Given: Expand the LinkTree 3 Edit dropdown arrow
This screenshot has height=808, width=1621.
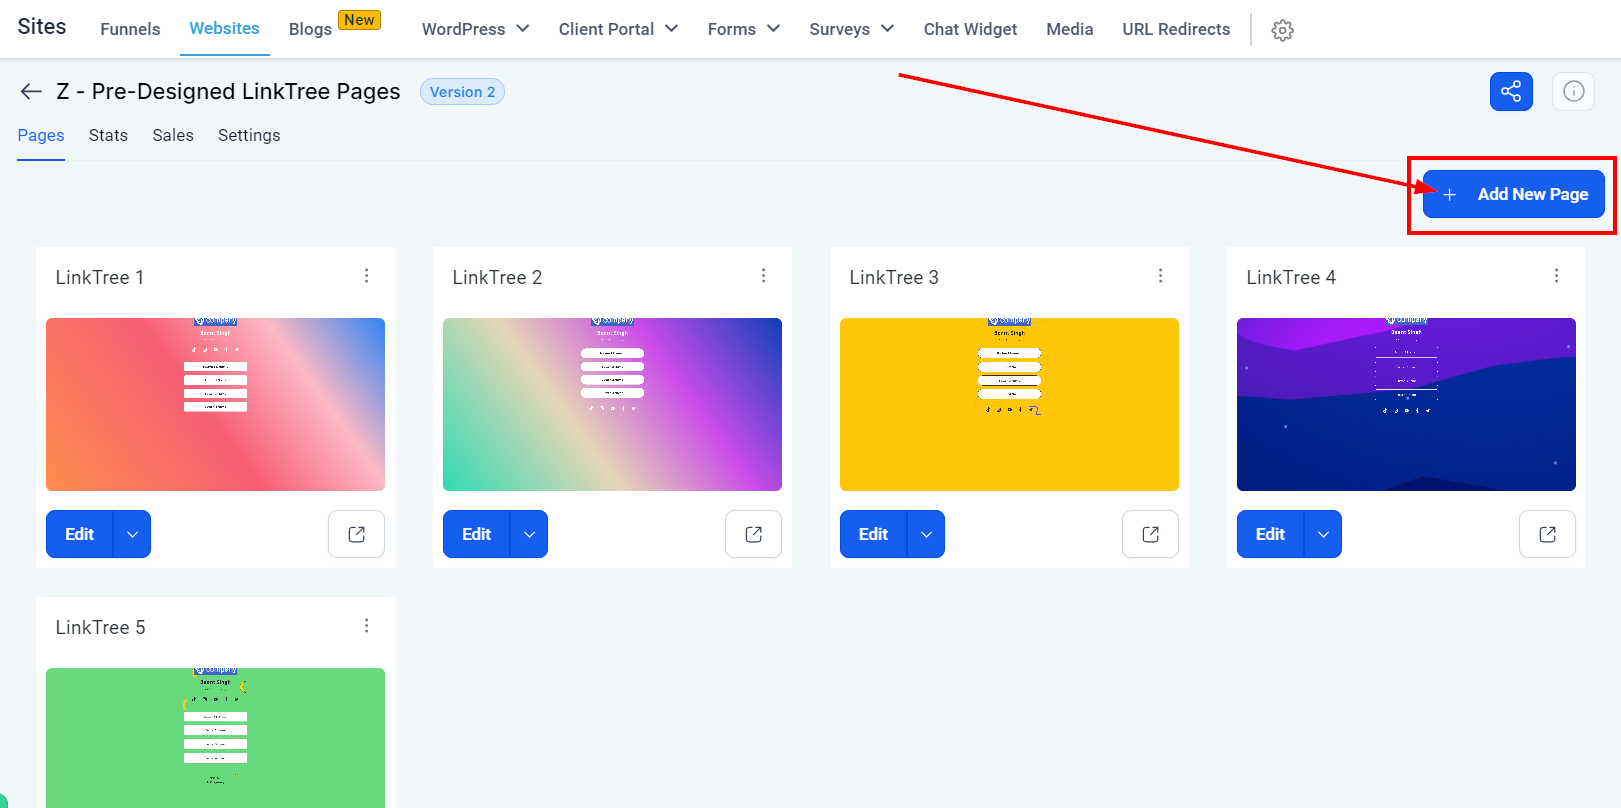Looking at the screenshot, I should click(926, 534).
